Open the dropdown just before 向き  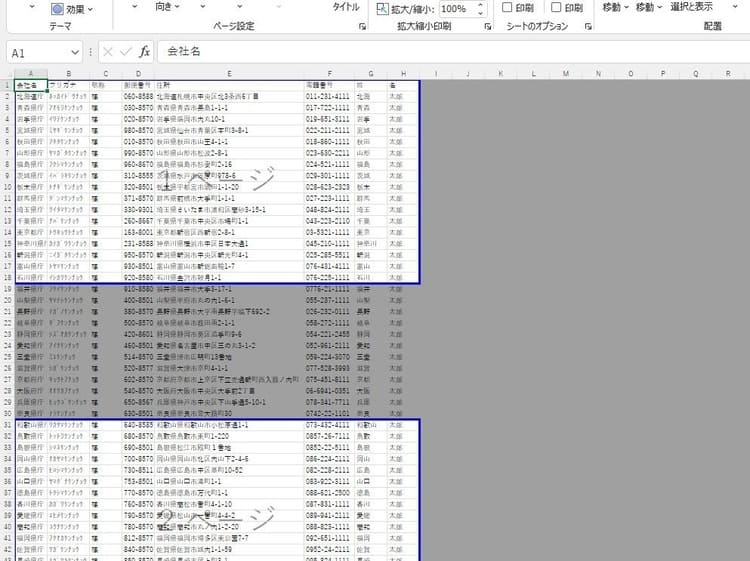(134, 7)
